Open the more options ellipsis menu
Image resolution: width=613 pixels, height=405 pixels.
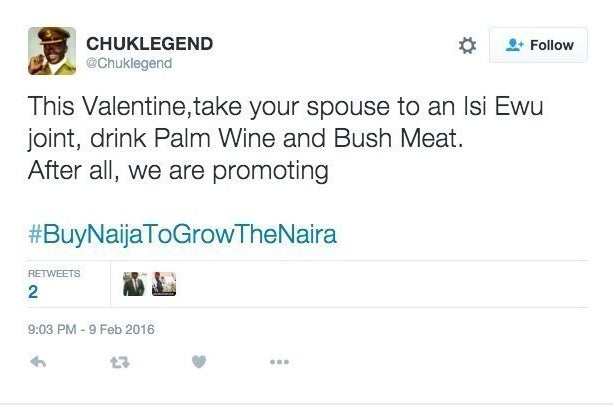[x=279, y=362]
